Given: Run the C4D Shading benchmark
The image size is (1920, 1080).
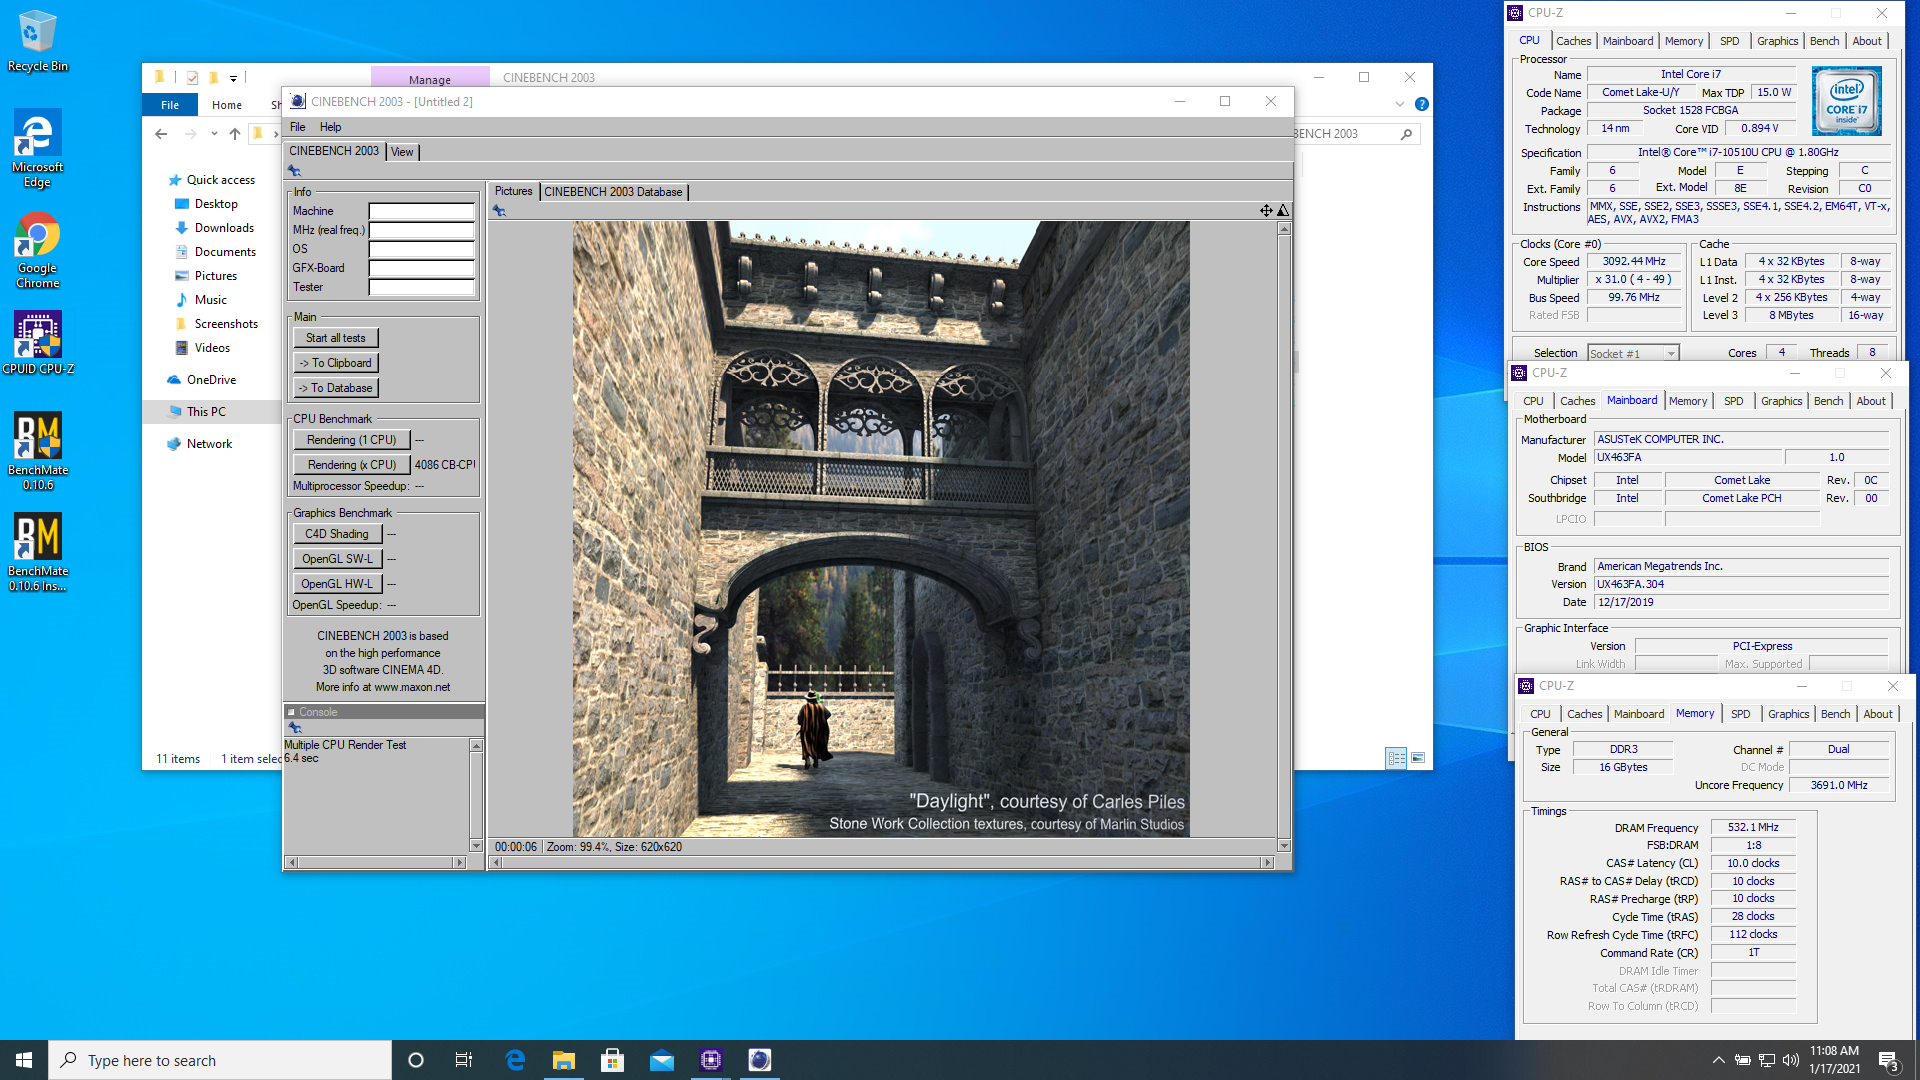Looking at the screenshot, I should 337,534.
